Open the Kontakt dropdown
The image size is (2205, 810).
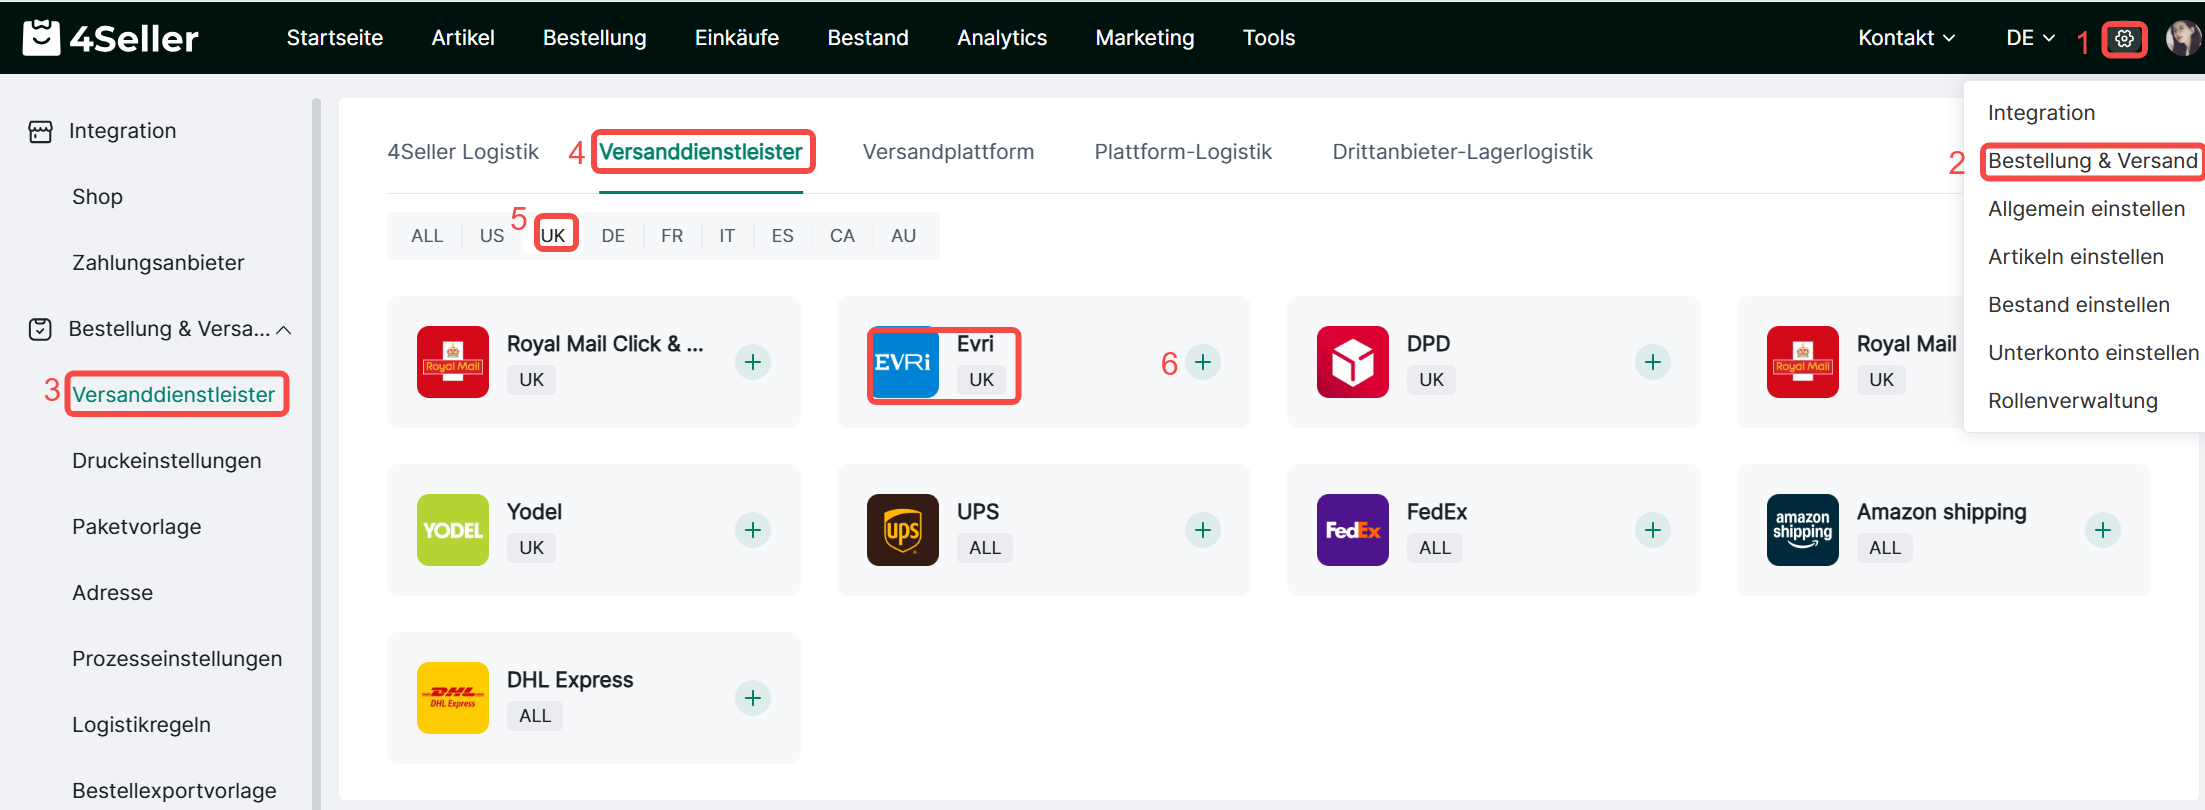click(x=1906, y=38)
